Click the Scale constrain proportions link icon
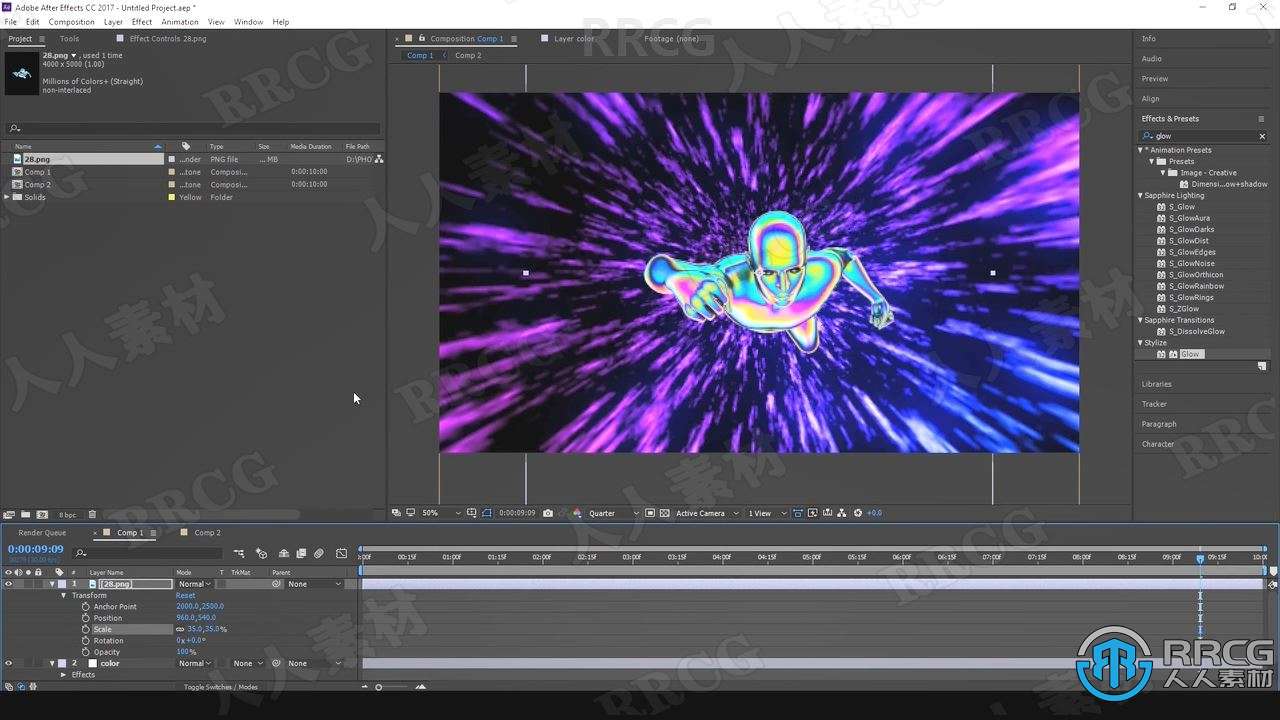1280x720 pixels. click(180, 629)
